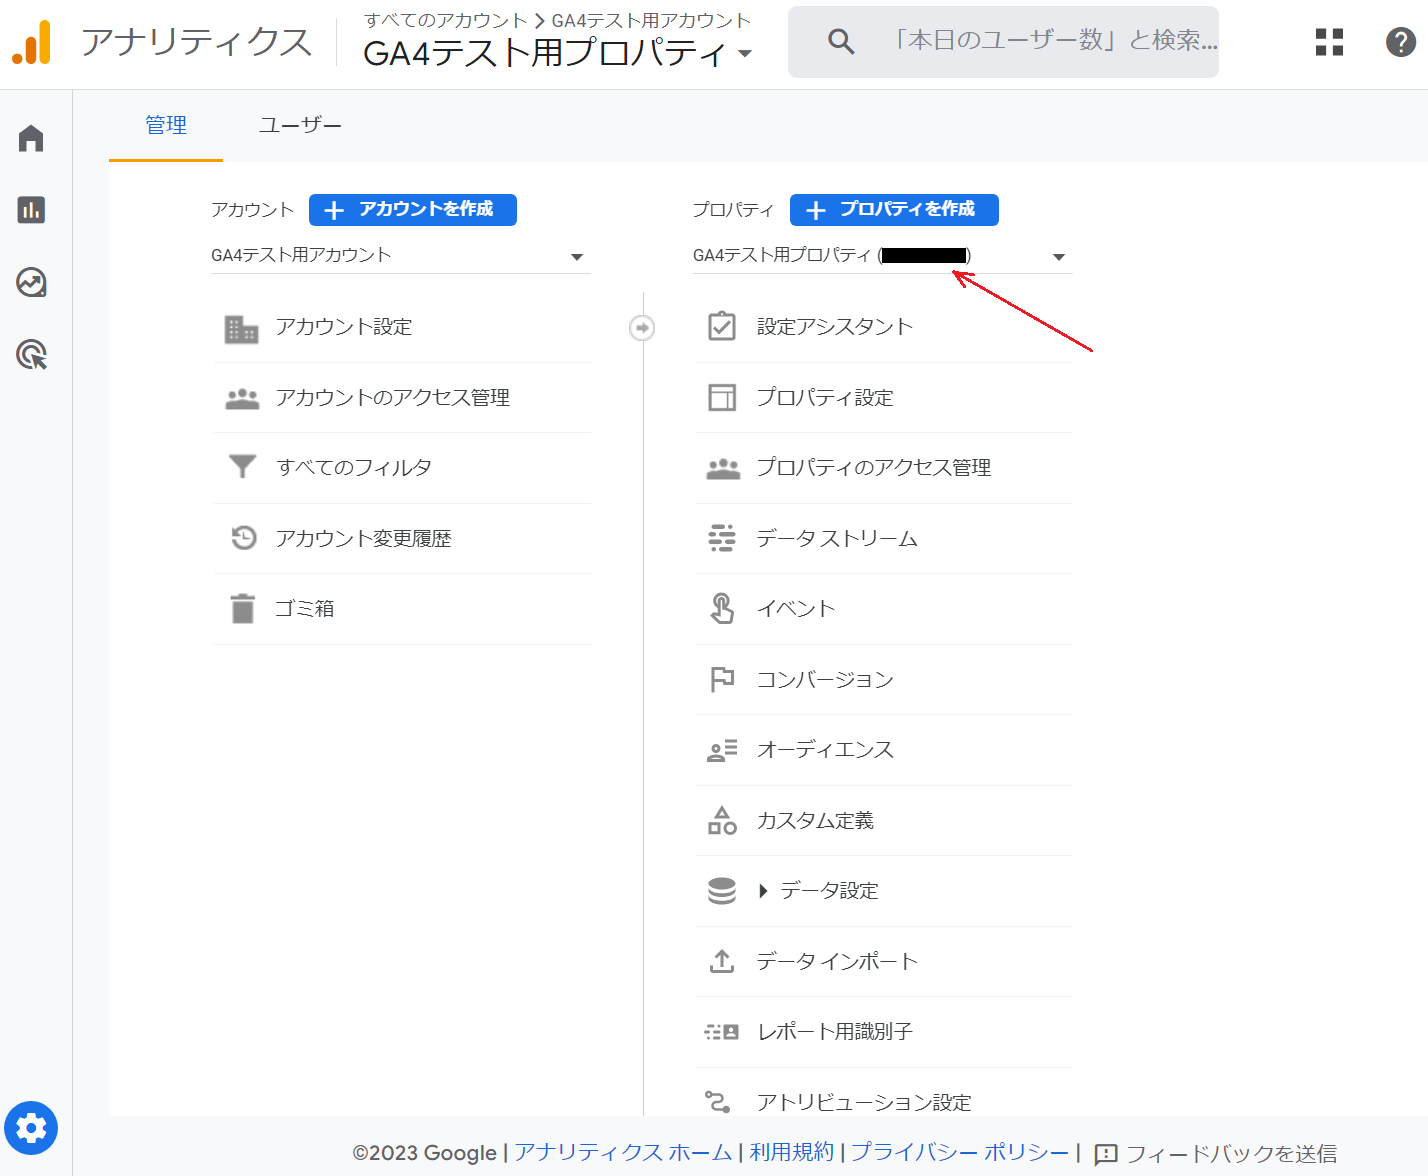
Task: Click the データ インポート upload icon
Action: point(722,961)
